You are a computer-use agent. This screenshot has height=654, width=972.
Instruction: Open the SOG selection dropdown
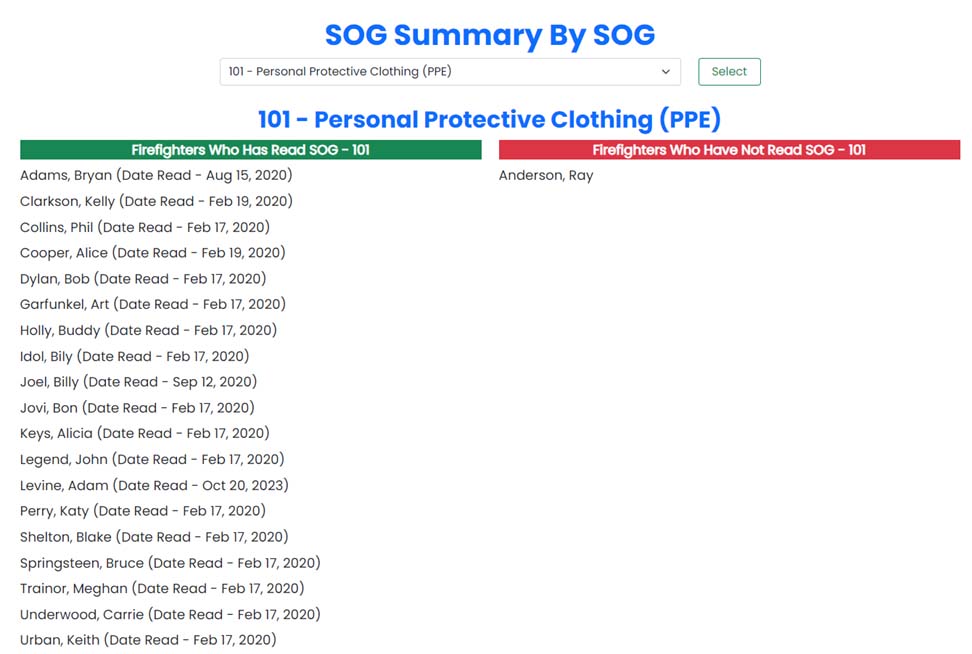(449, 71)
